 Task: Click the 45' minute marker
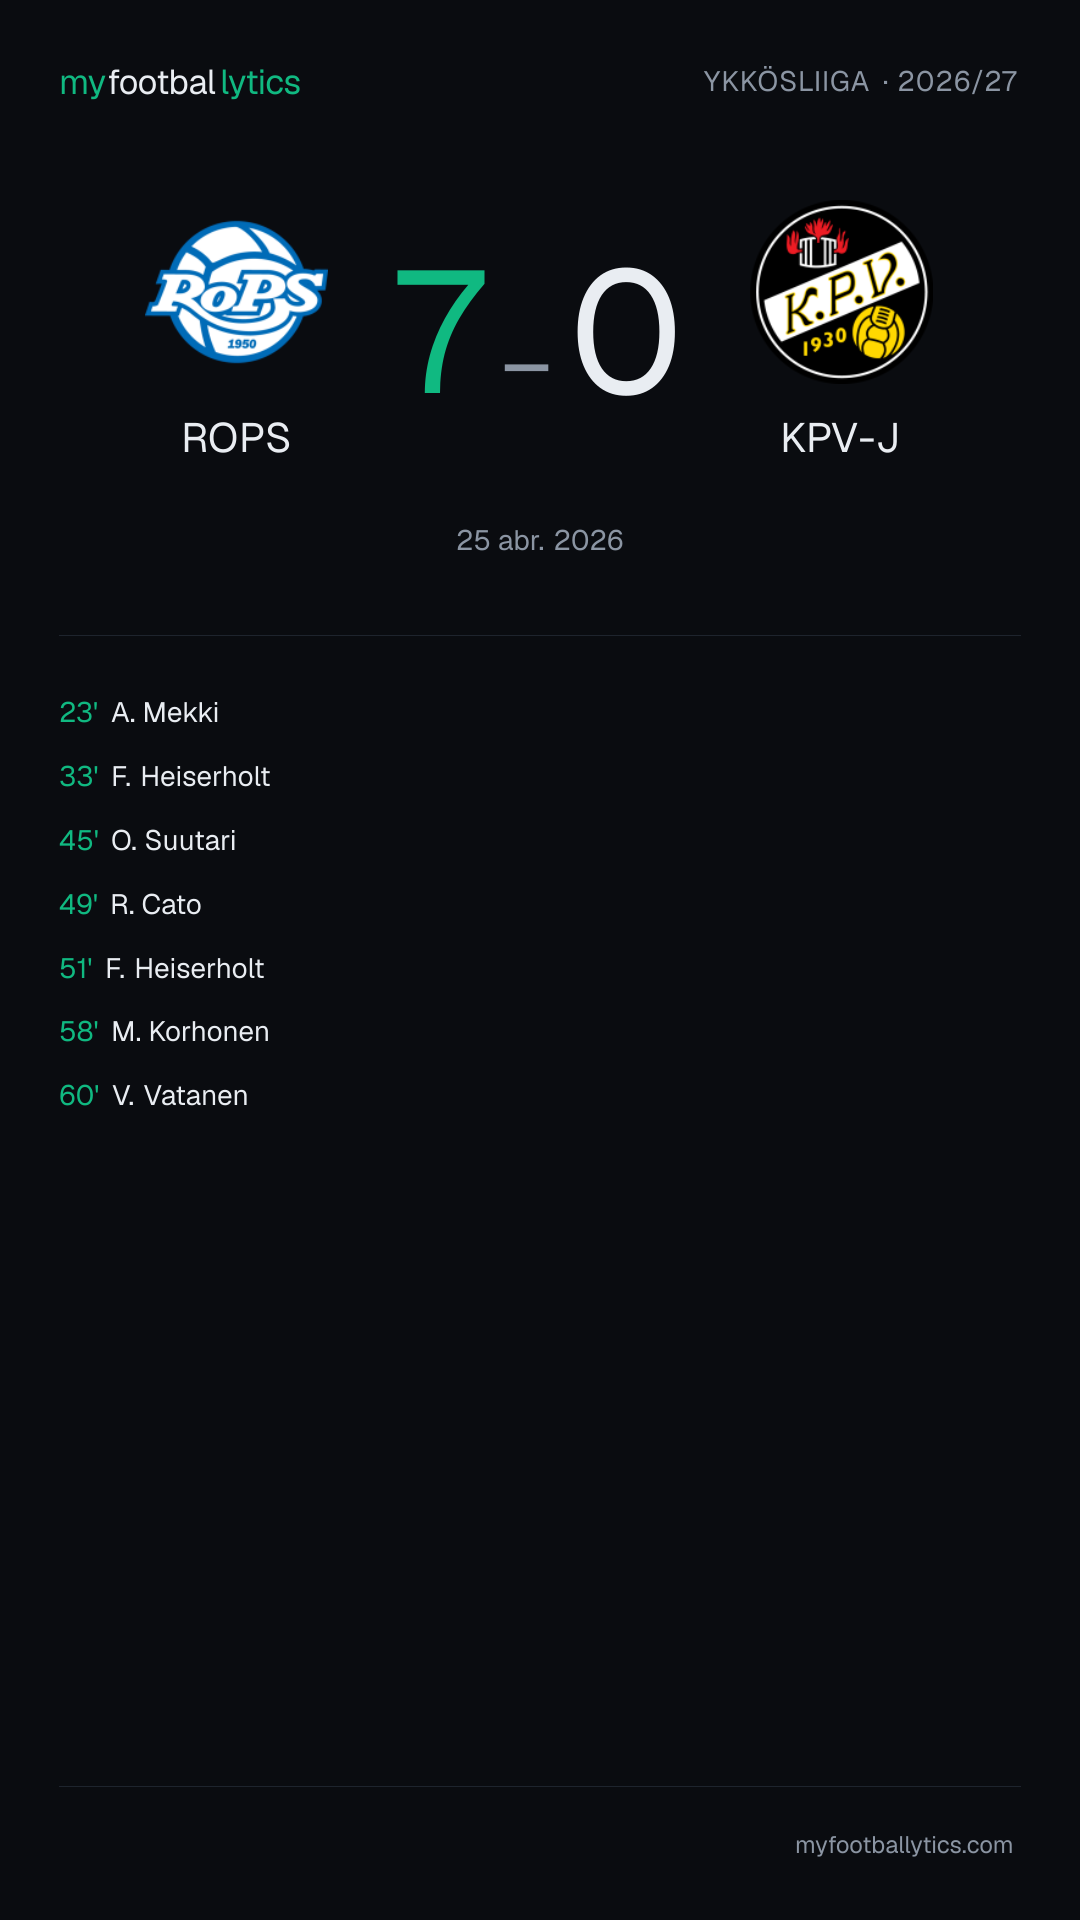point(79,840)
